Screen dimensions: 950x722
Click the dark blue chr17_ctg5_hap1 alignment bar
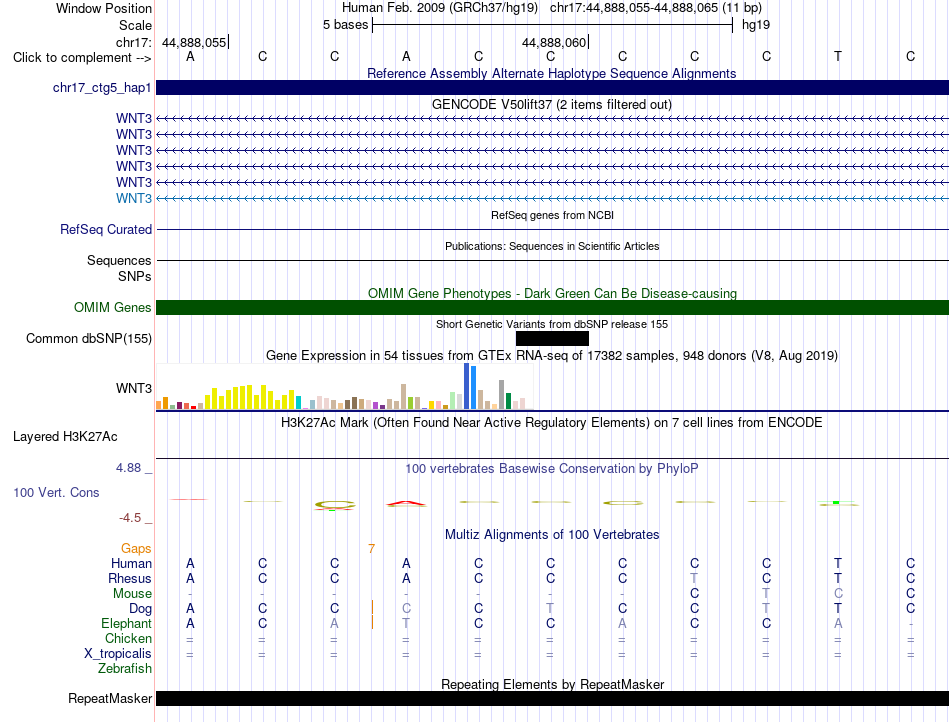tap(552, 88)
